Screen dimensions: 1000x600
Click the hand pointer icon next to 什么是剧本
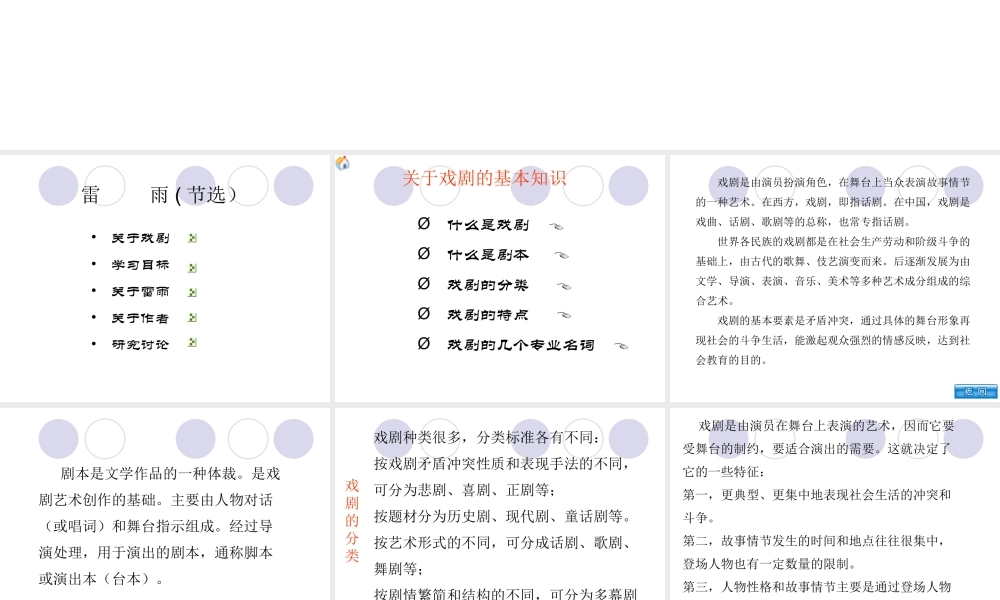pos(561,255)
